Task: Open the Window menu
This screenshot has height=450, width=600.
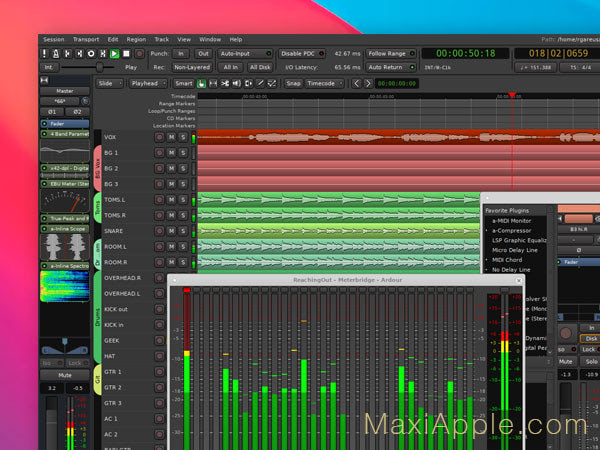Action: click(x=210, y=39)
